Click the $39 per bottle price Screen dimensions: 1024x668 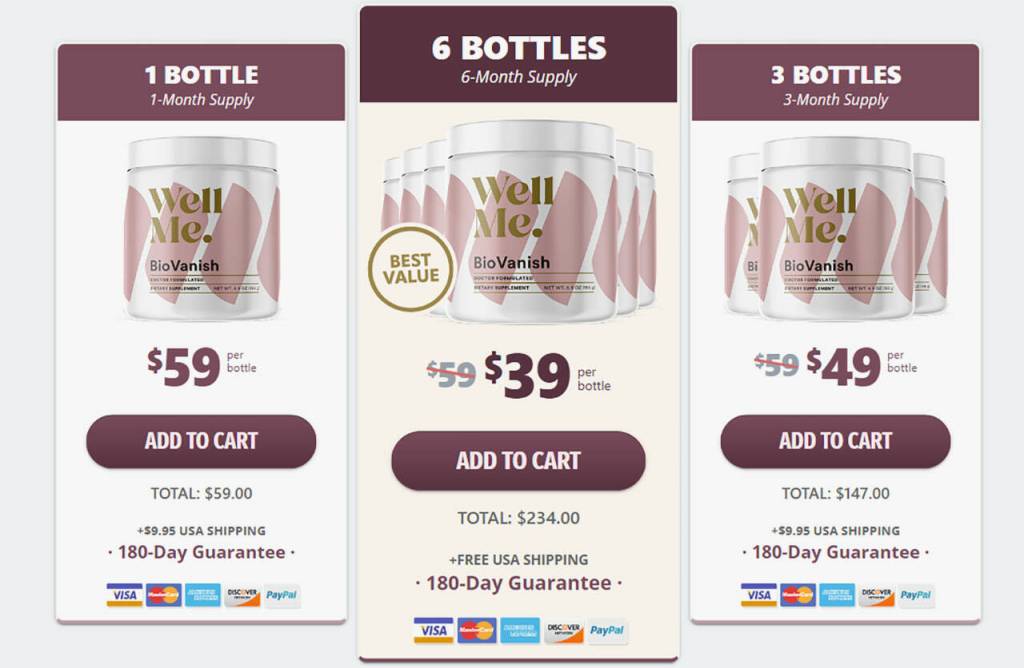pyautogui.click(x=527, y=374)
